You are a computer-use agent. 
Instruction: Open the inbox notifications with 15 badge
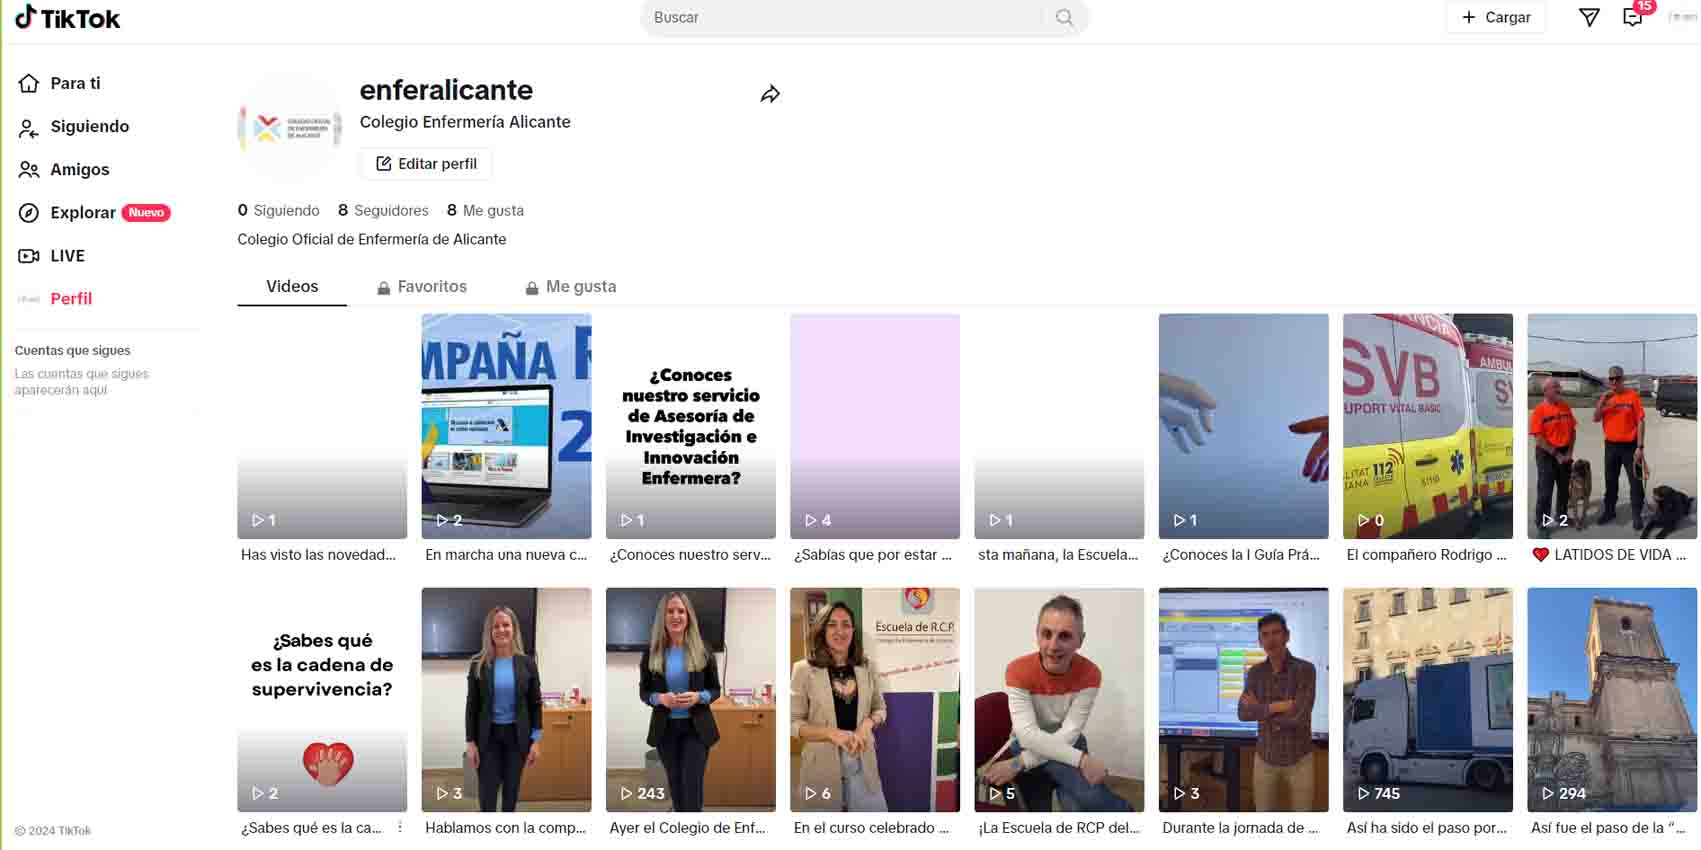pyautogui.click(x=1633, y=17)
